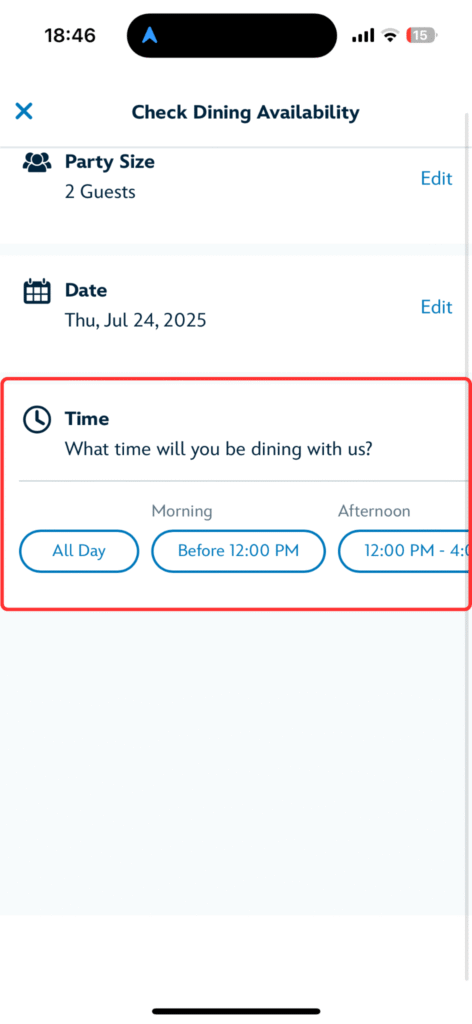Image resolution: width=472 pixels, height=1024 pixels.
Task: Tap the Party Size guests icon
Action: click(37, 162)
